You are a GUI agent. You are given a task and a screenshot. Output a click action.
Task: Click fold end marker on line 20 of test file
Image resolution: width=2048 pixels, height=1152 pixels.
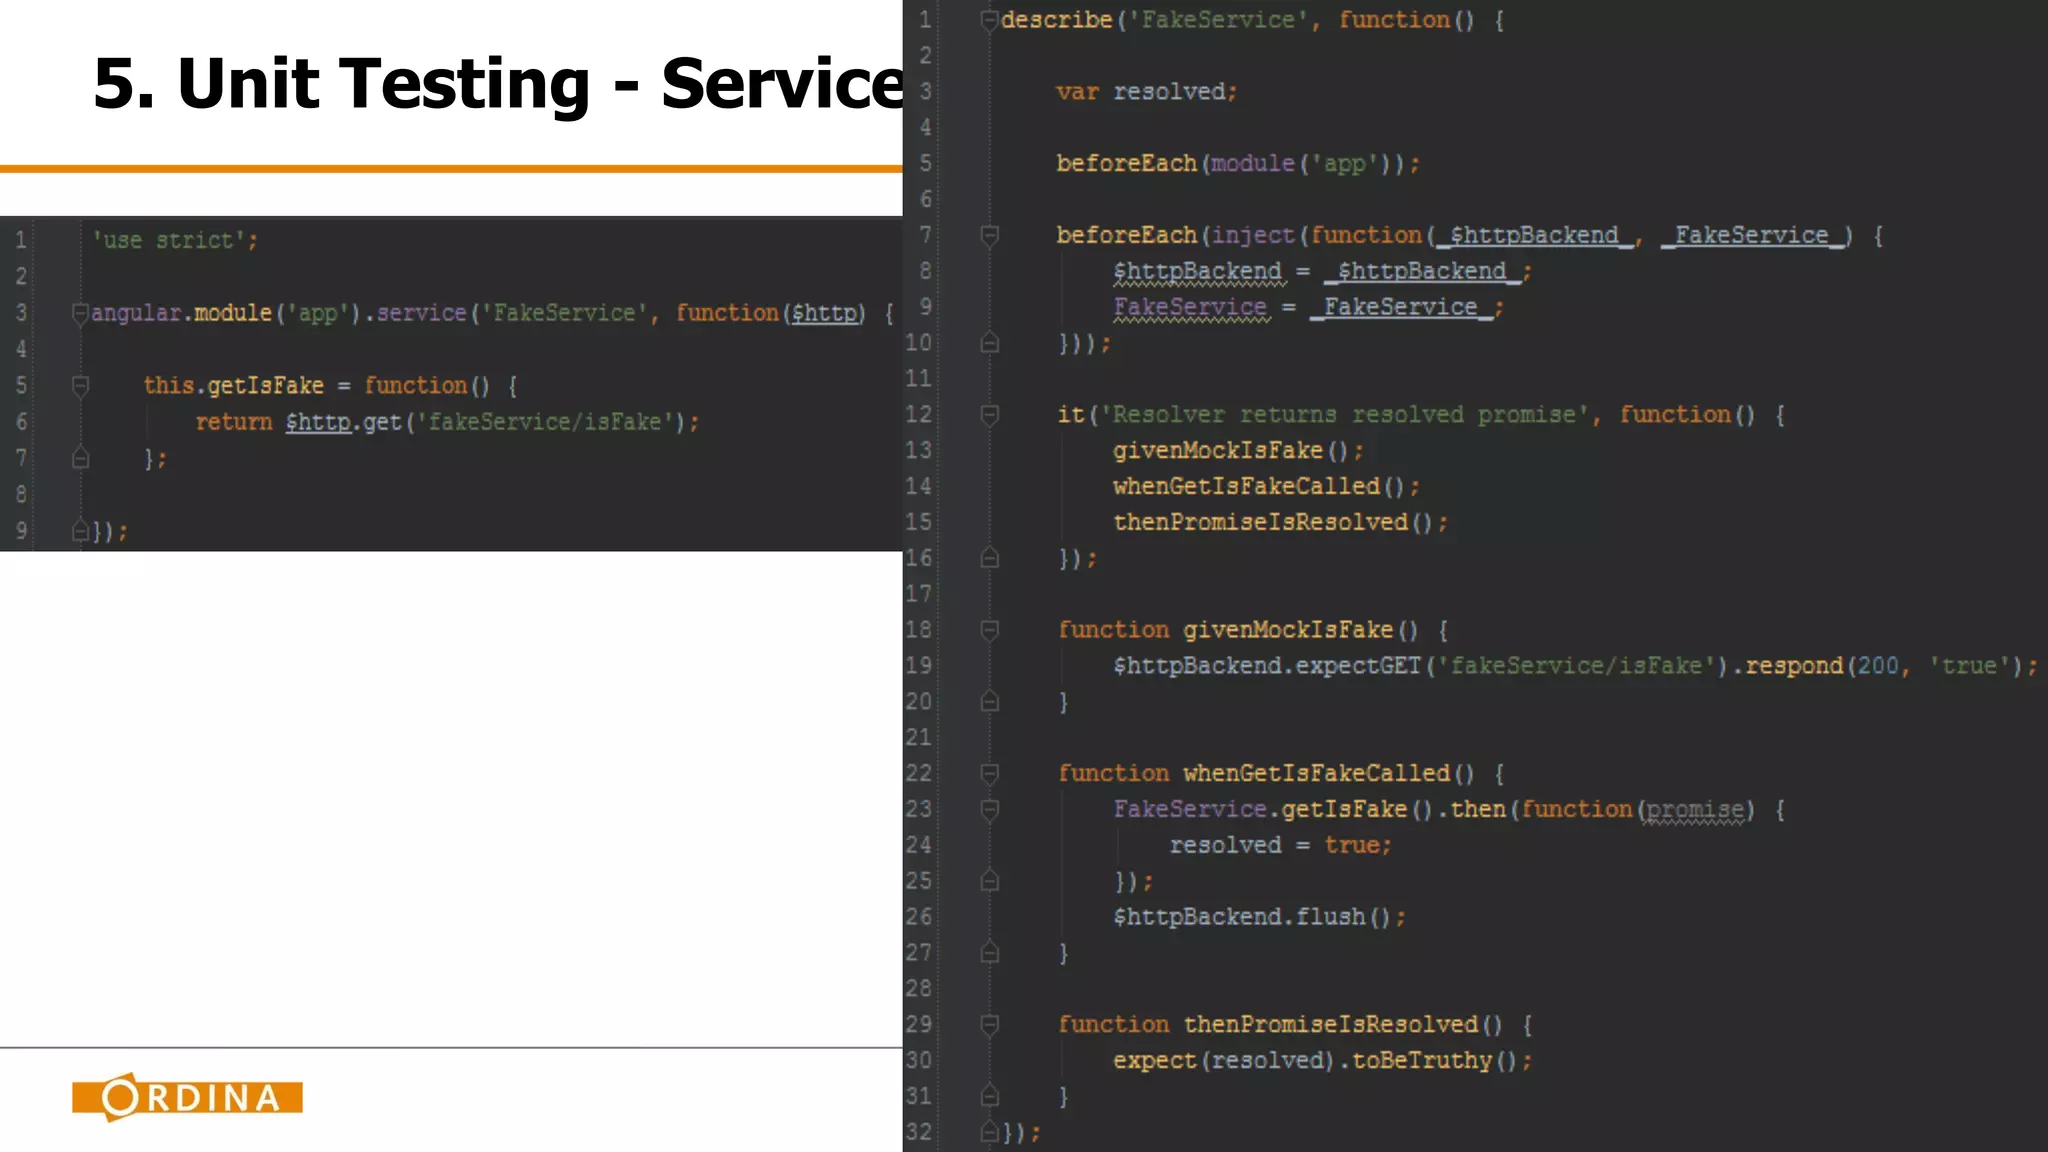click(x=989, y=702)
